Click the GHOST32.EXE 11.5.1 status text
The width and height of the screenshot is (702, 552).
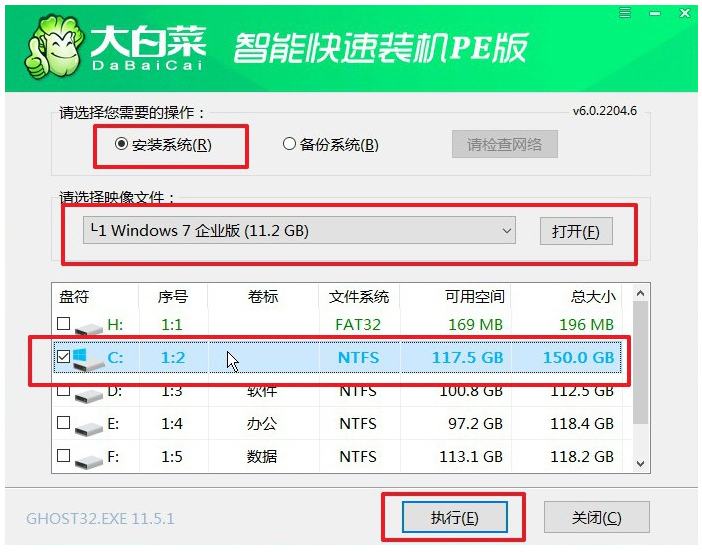(100, 518)
